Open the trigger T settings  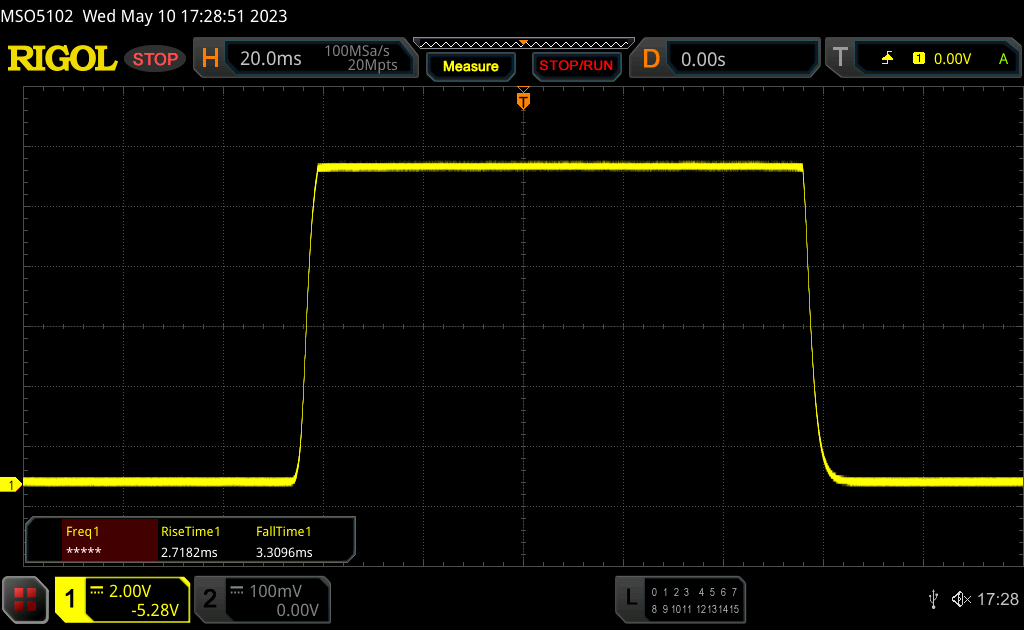click(x=840, y=57)
